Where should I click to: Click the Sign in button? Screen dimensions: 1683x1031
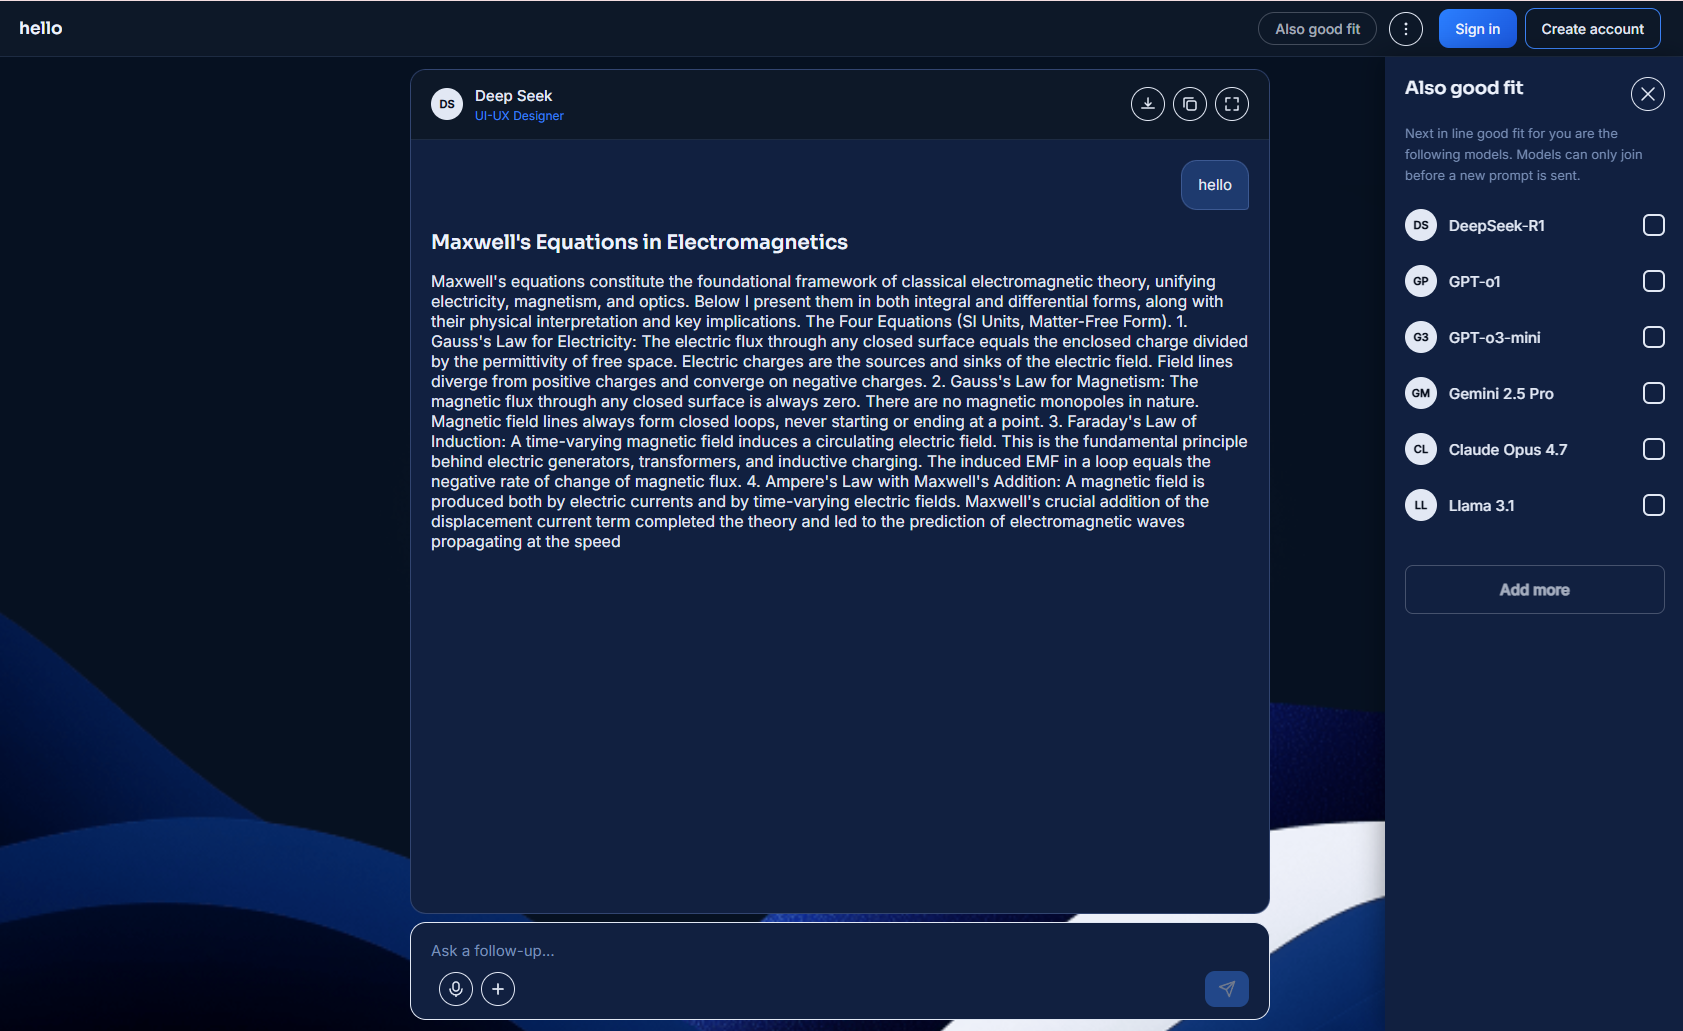click(1478, 29)
